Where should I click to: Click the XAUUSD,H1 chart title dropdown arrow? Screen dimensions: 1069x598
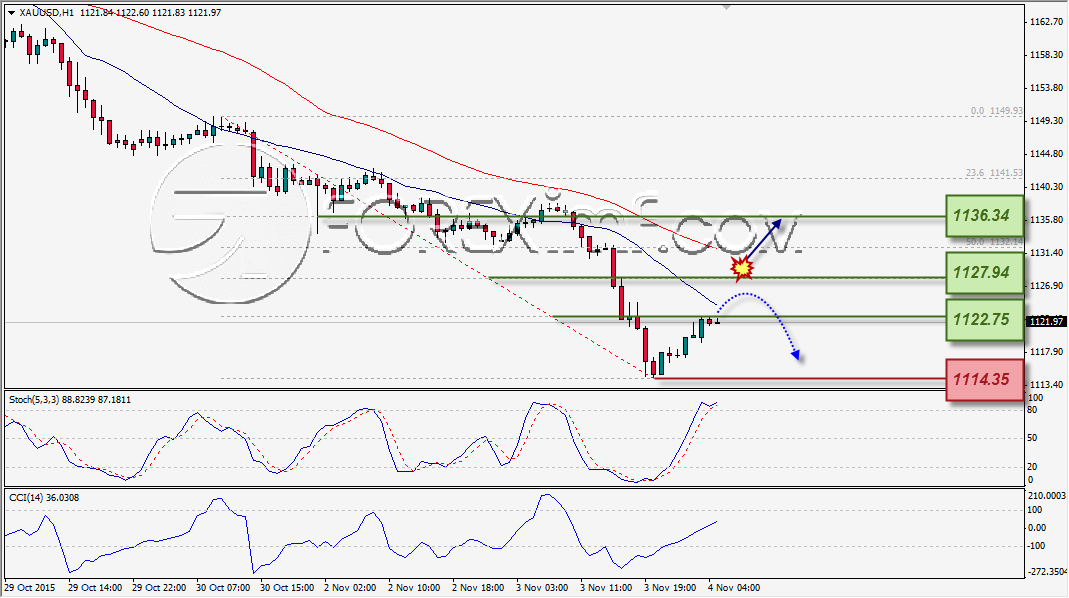[12, 13]
